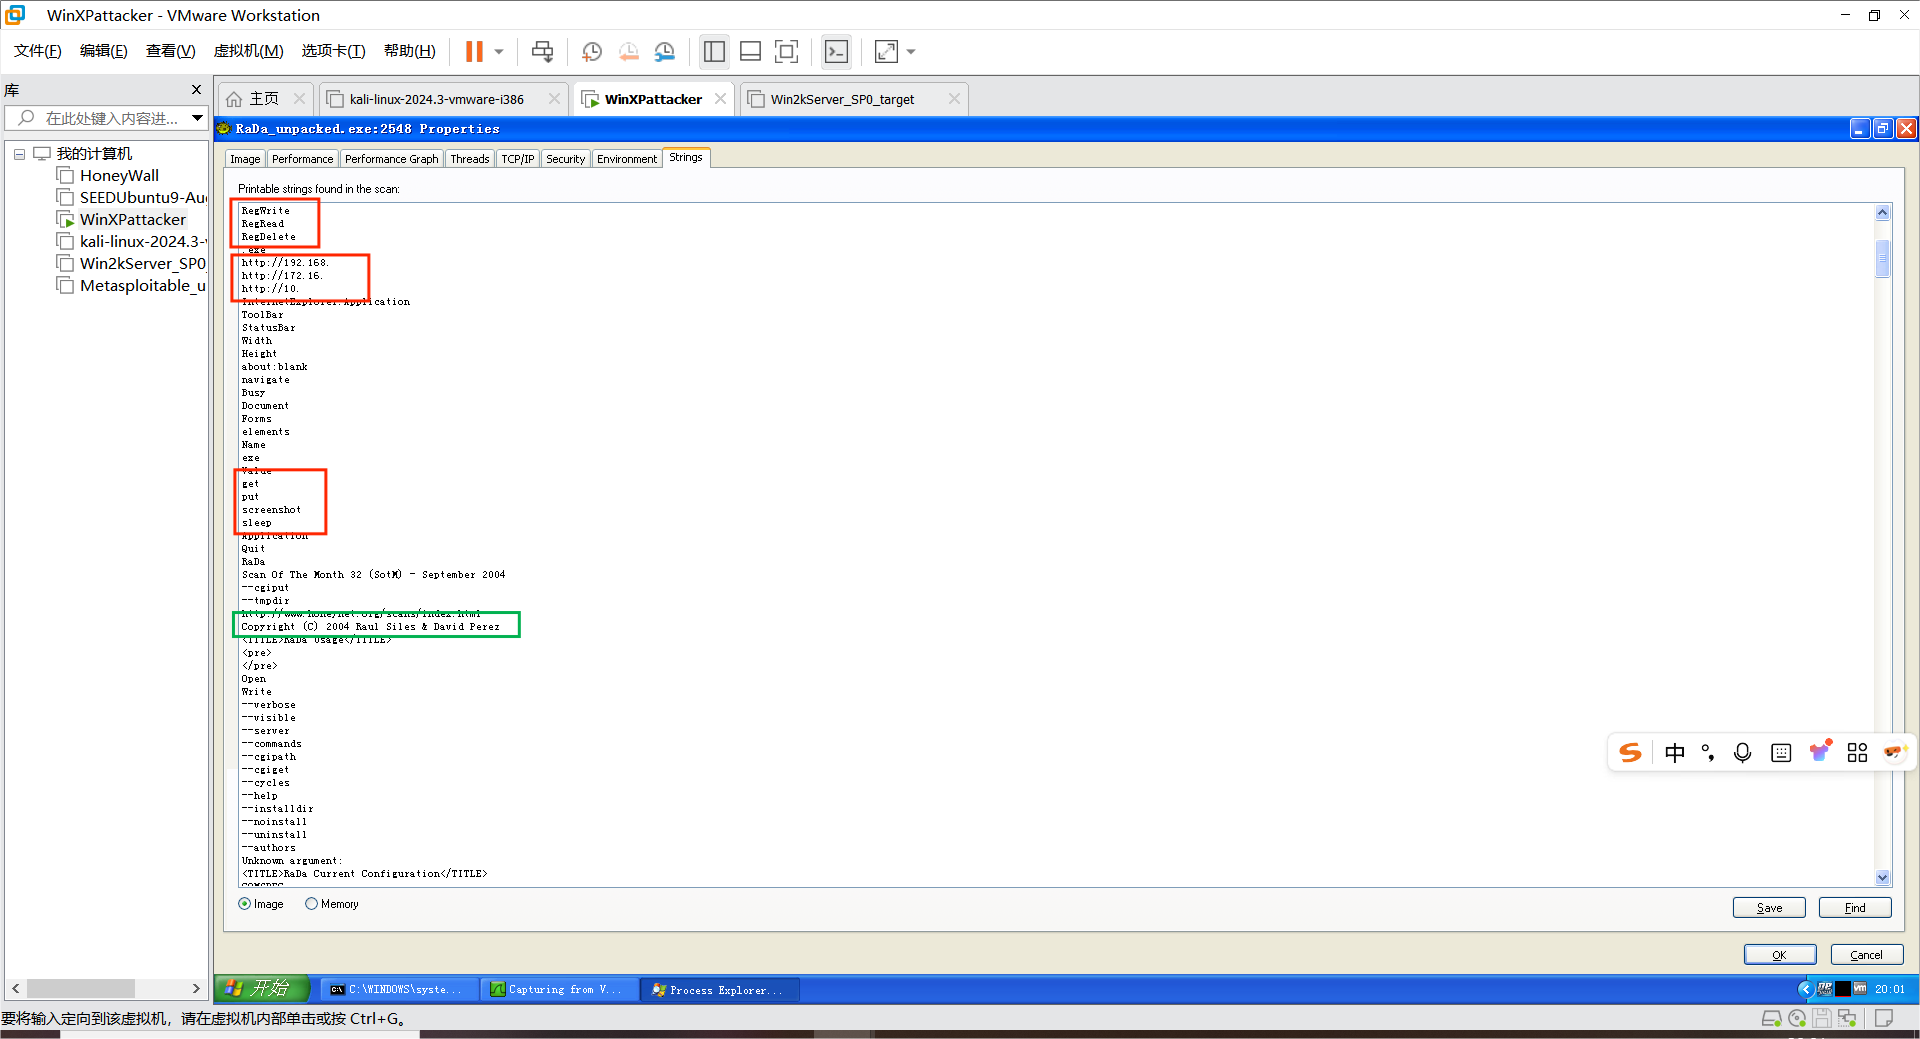
Task: Click the vm tools tray icon
Action: 1860,989
